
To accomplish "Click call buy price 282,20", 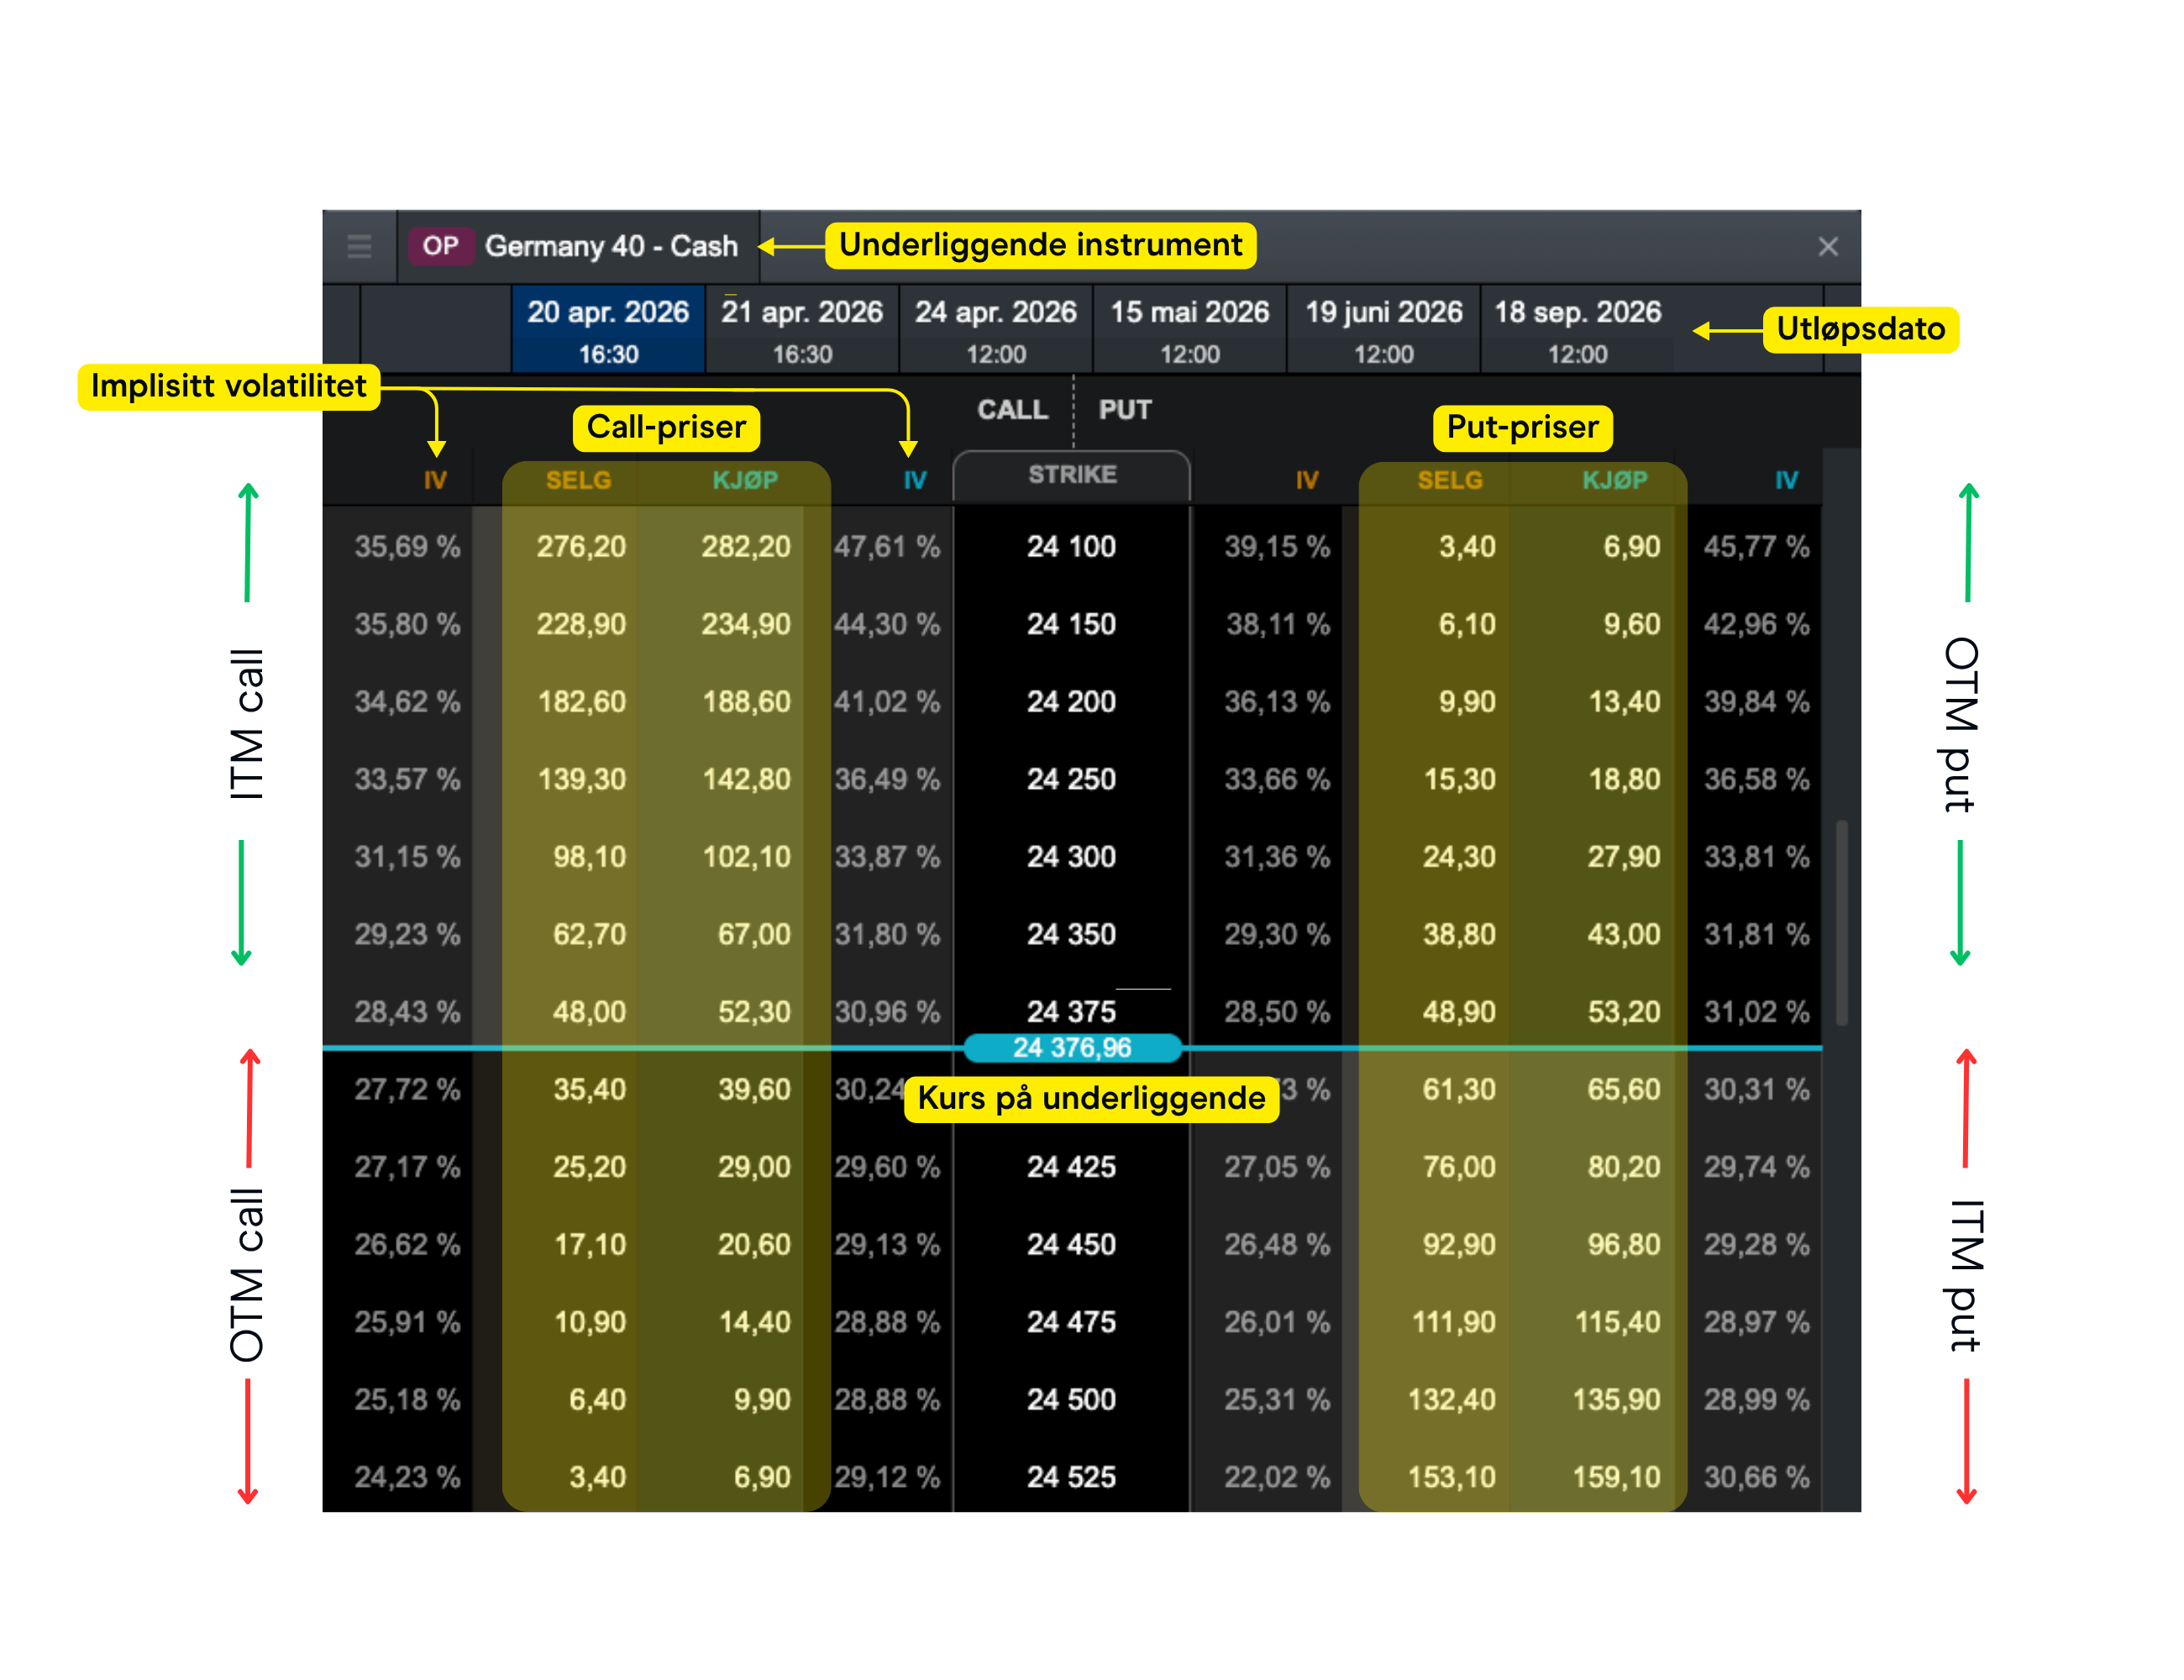I will (746, 546).
